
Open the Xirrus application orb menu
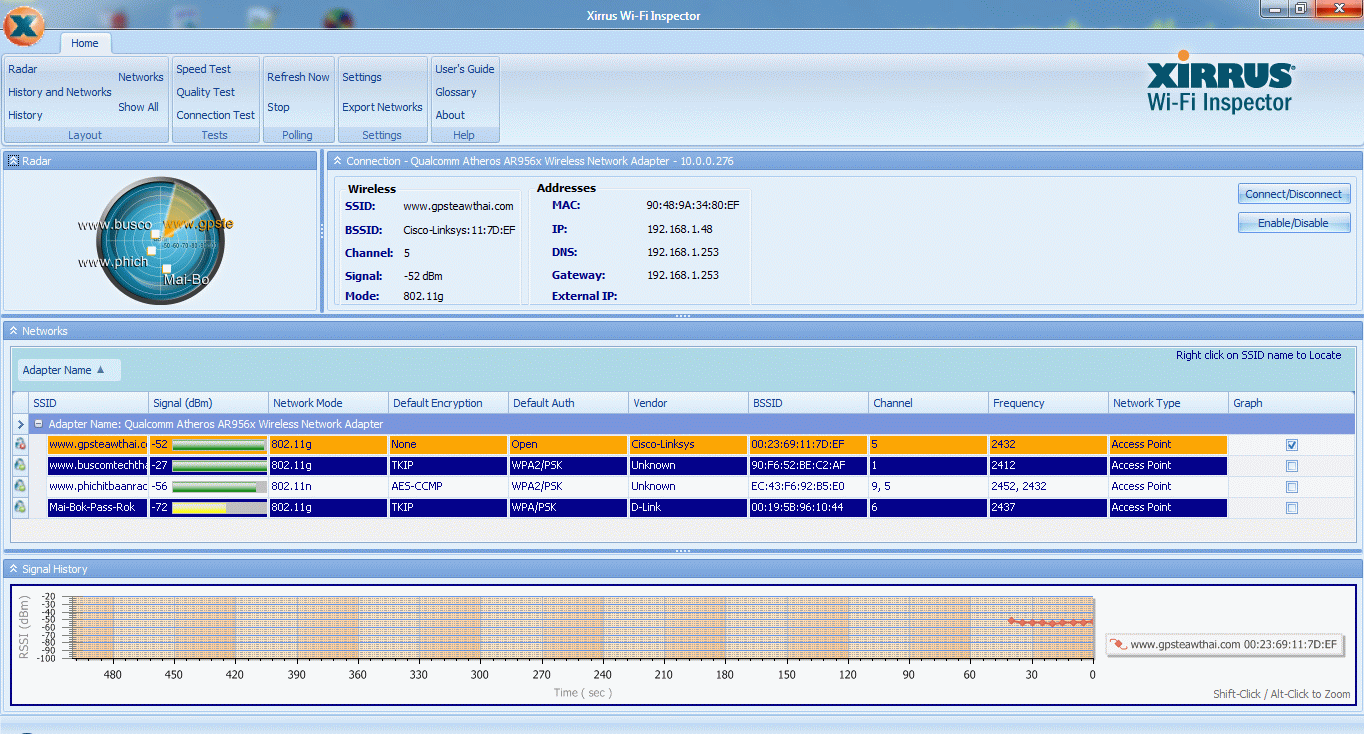pos(24,25)
